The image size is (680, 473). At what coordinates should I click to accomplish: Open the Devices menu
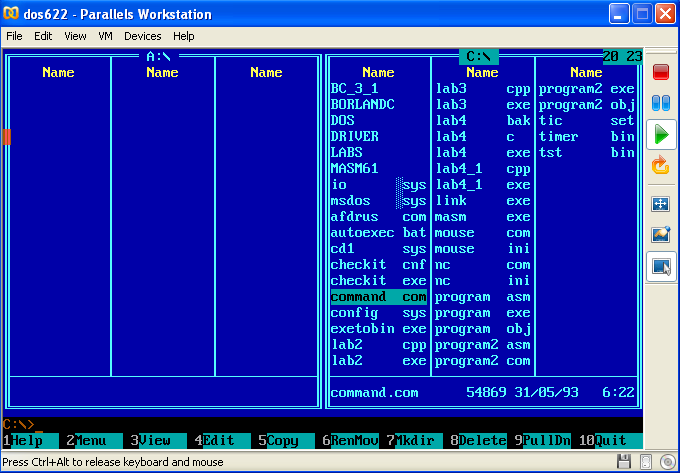143,36
